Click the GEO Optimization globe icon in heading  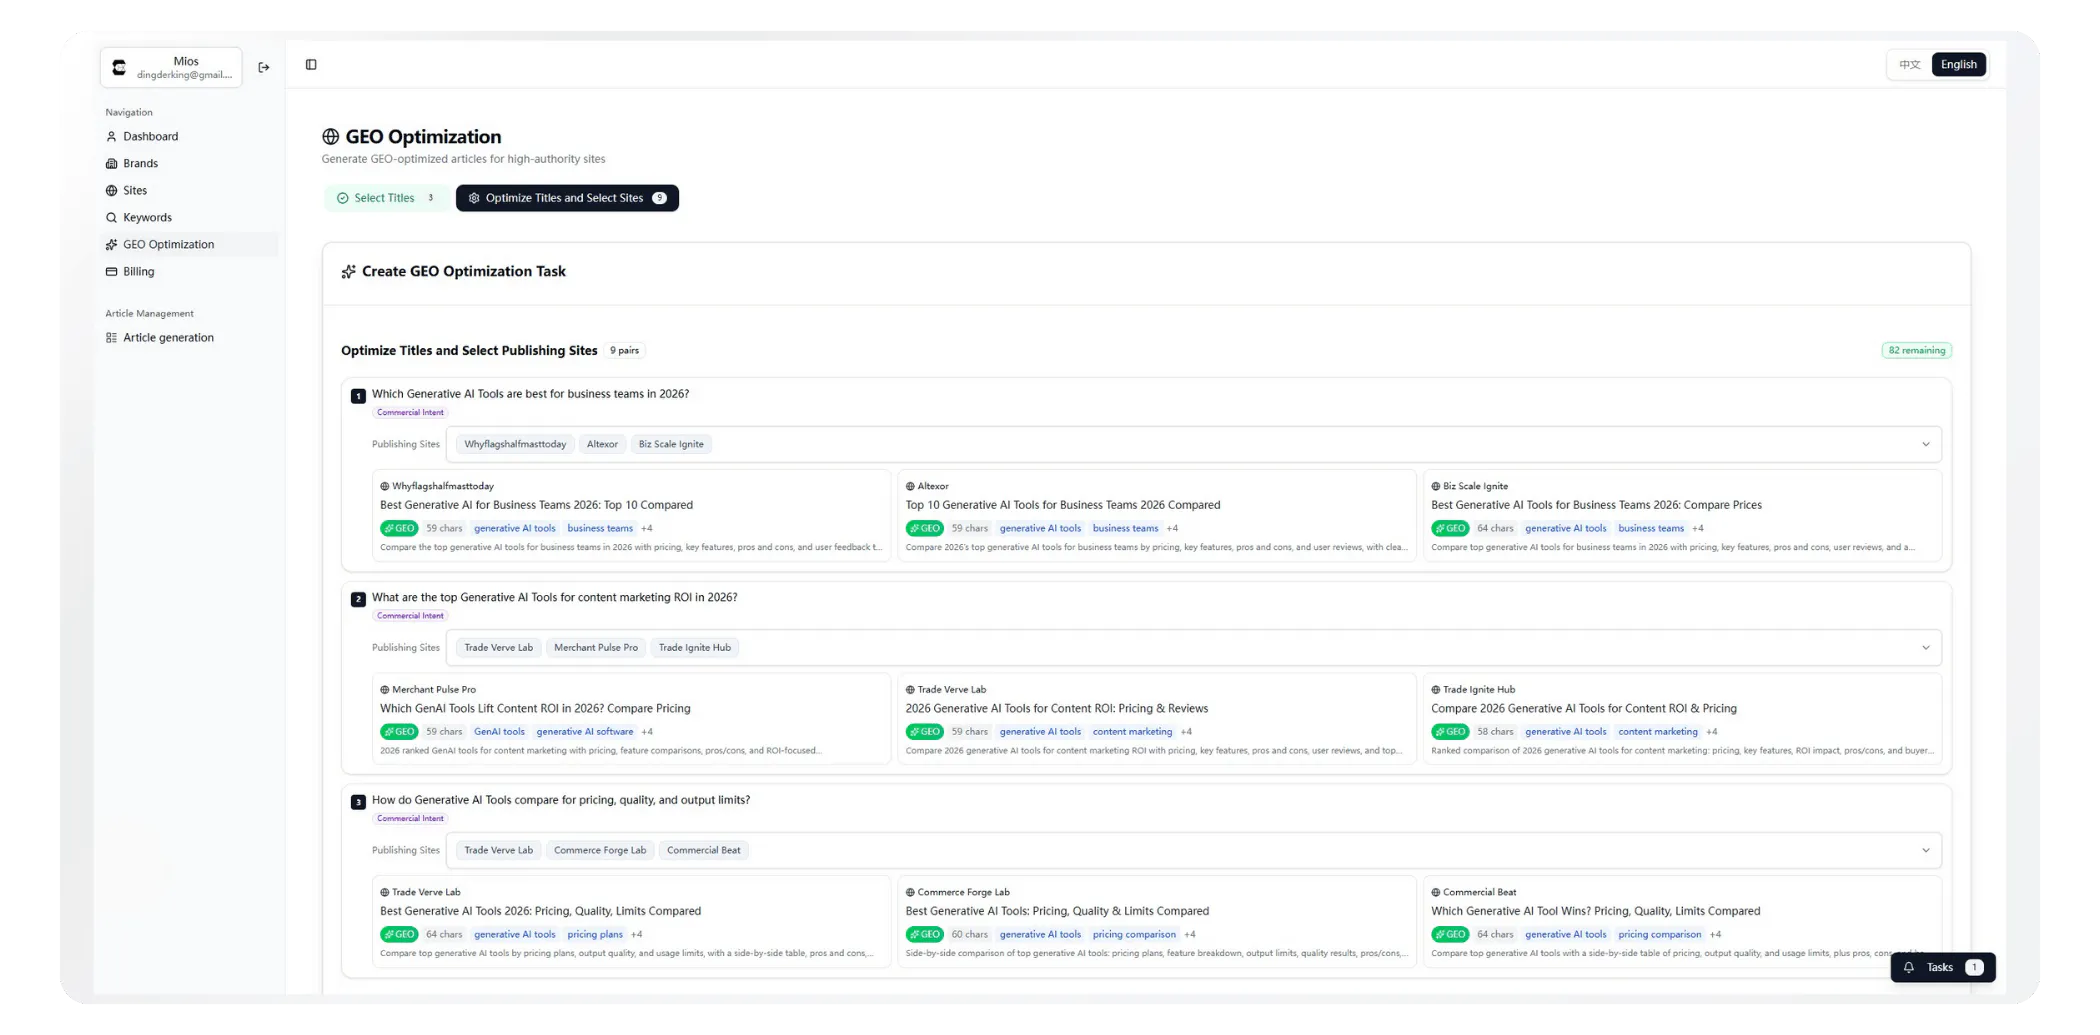point(331,137)
